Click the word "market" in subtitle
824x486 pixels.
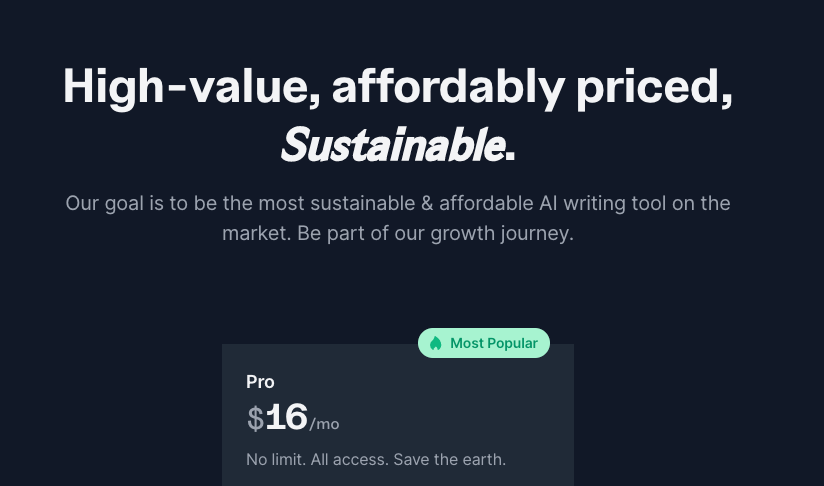tap(255, 235)
